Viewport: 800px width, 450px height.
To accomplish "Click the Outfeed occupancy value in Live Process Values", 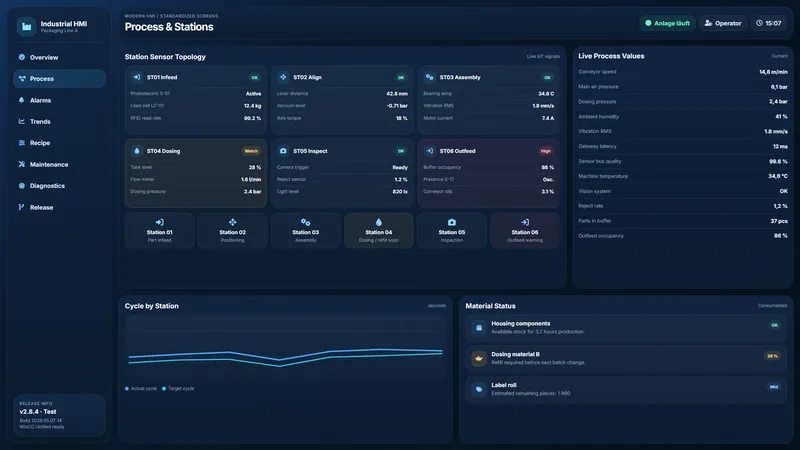I will [781, 236].
